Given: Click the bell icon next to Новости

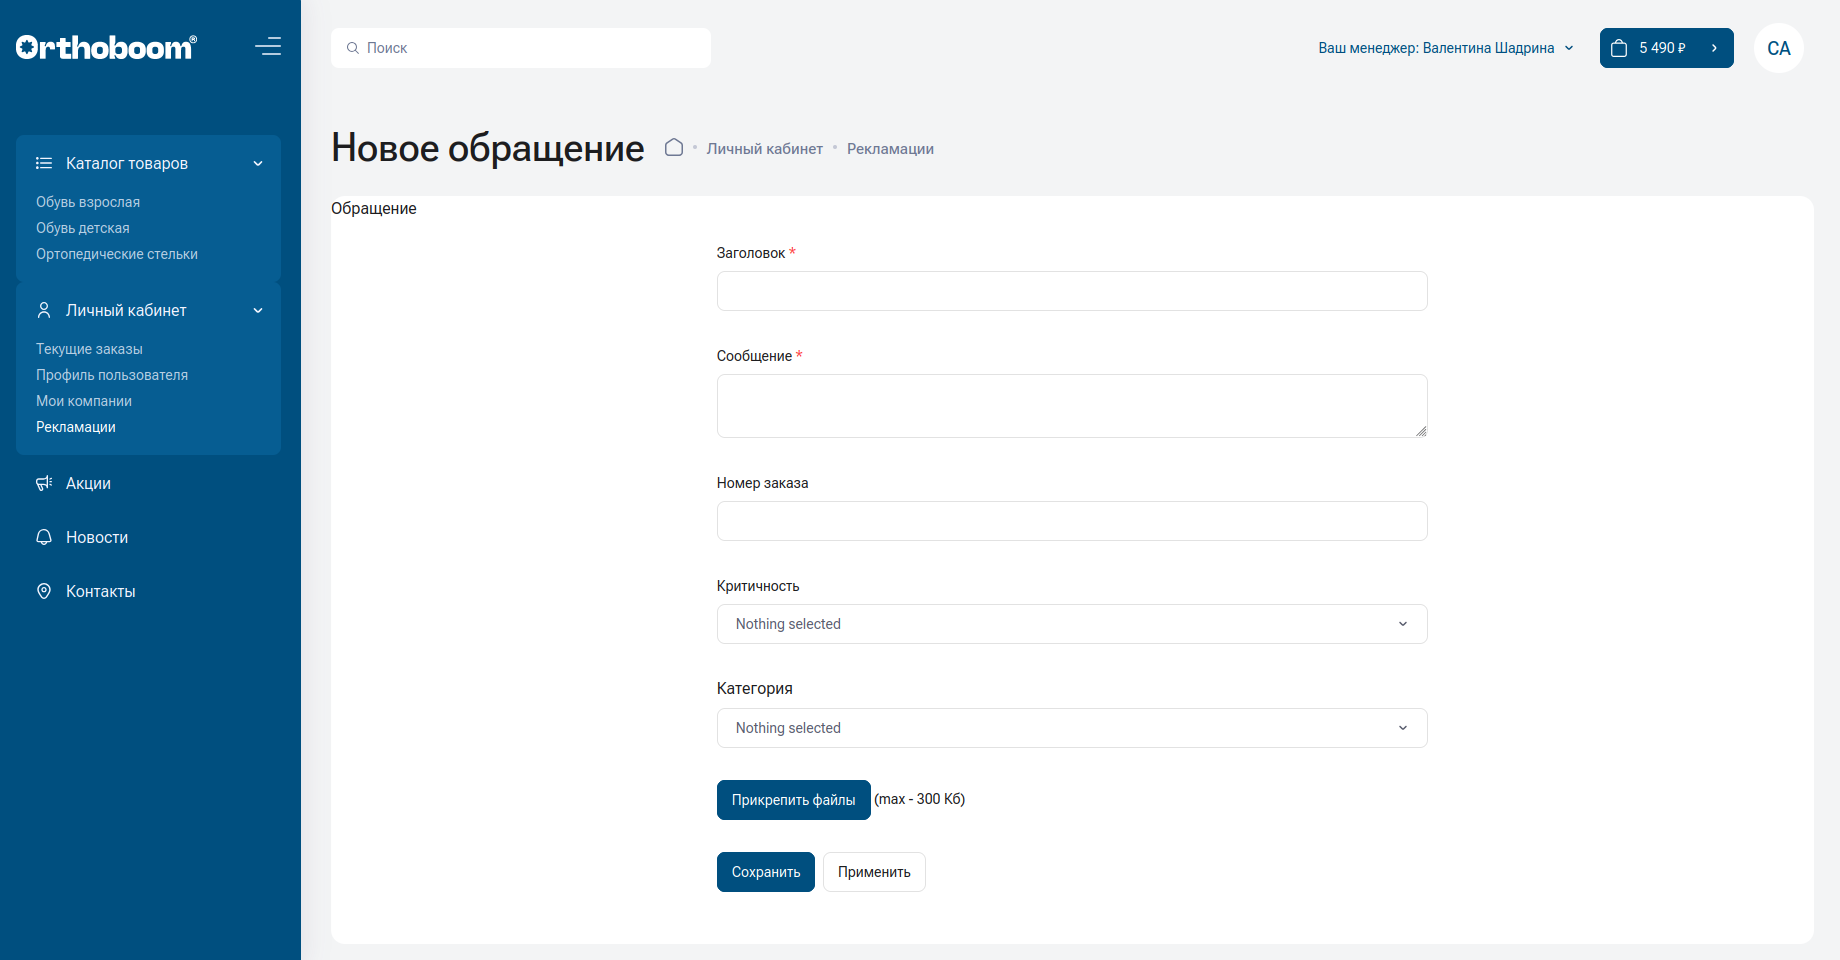Looking at the screenshot, I should coord(42,537).
